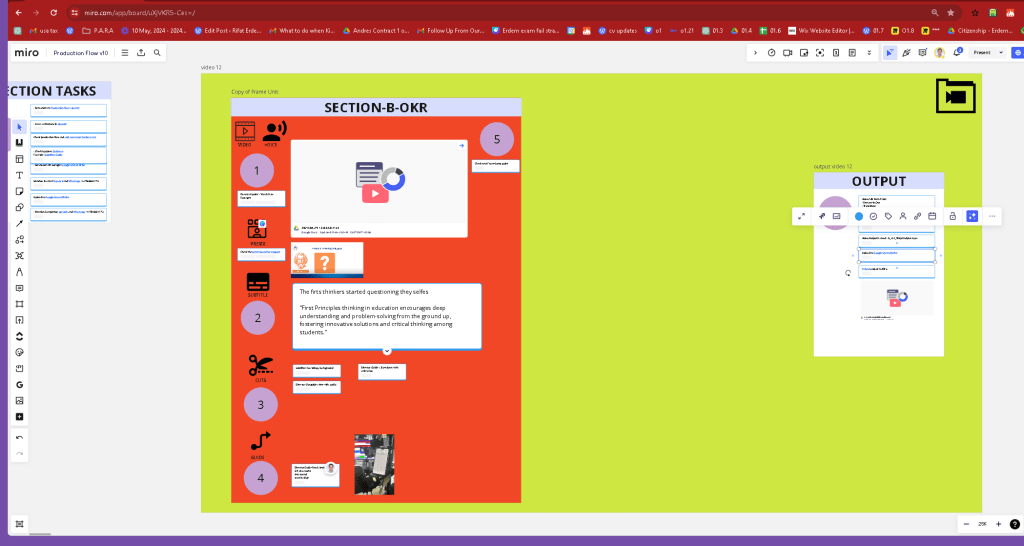Click the scissors CUTS icon
The image size is (1024, 546).
(x=261, y=366)
